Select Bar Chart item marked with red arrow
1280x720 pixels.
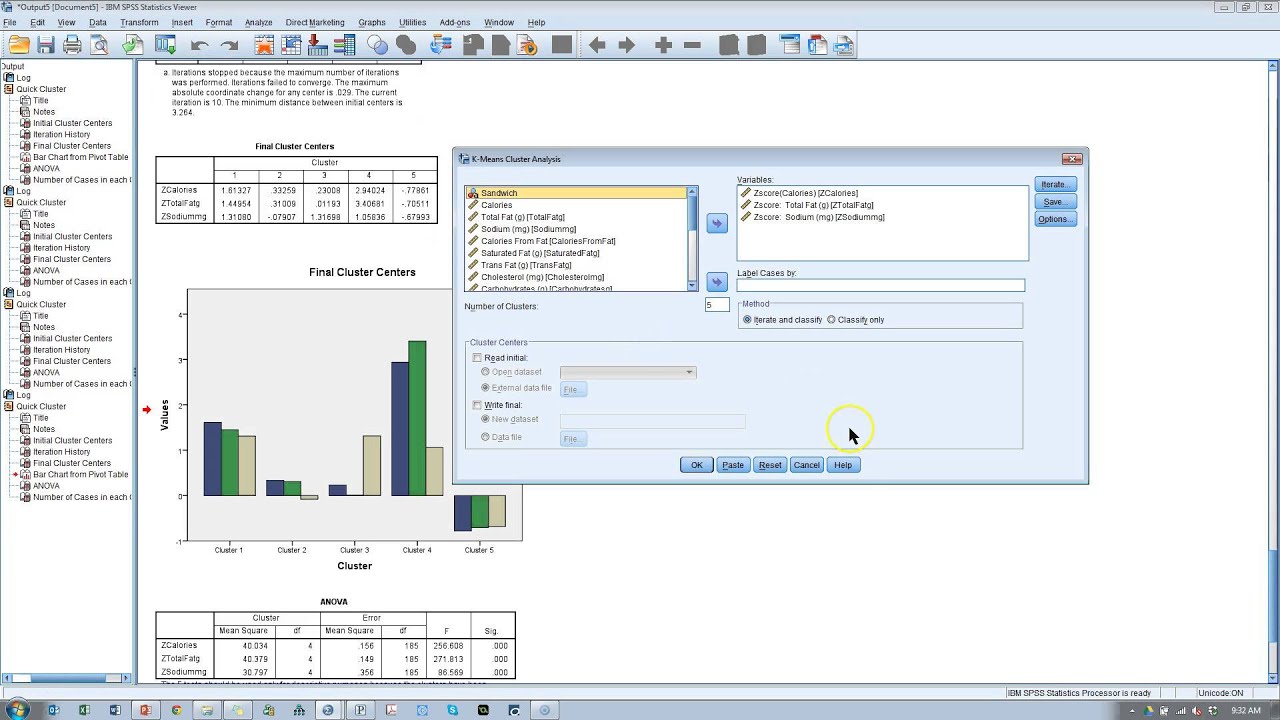(80, 474)
